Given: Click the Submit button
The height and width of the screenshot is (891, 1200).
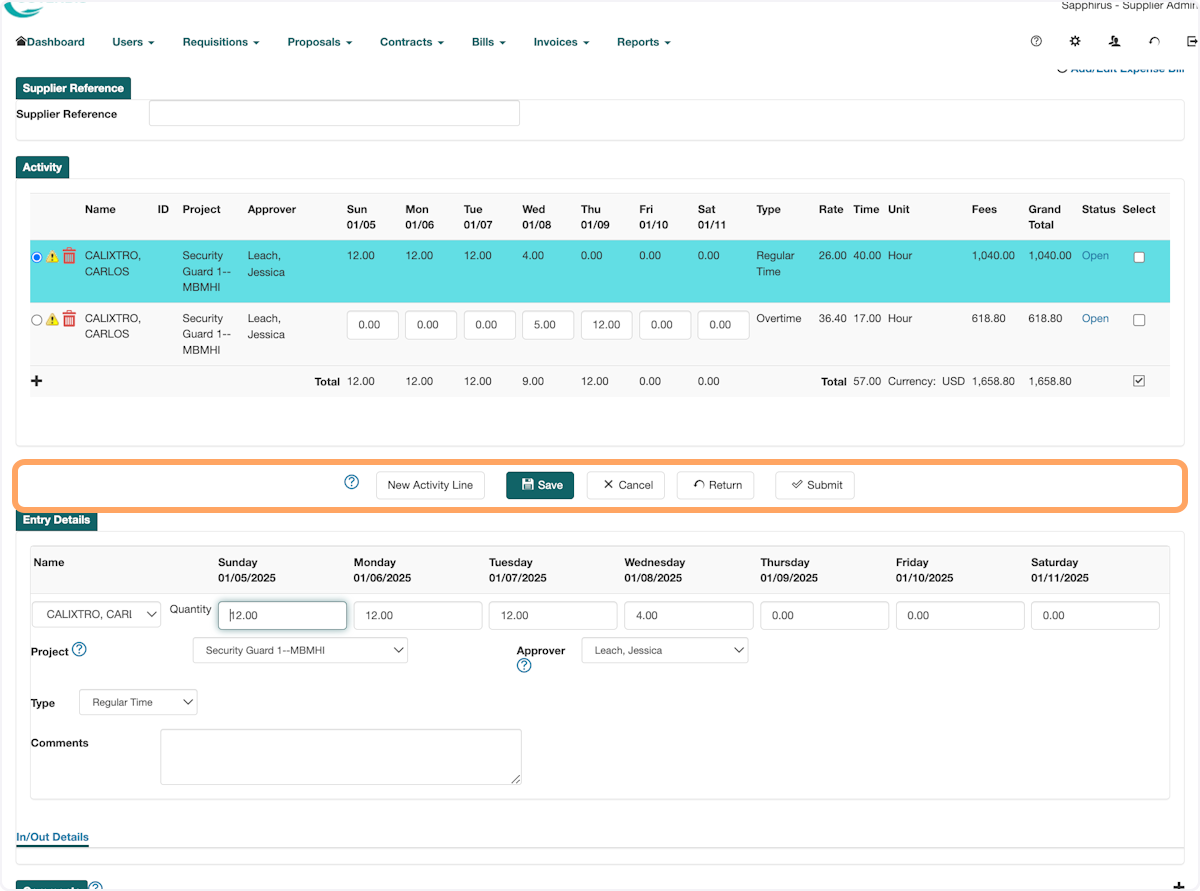Looking at the screenshot, I should pyautogui.click(x=815, y=485).
